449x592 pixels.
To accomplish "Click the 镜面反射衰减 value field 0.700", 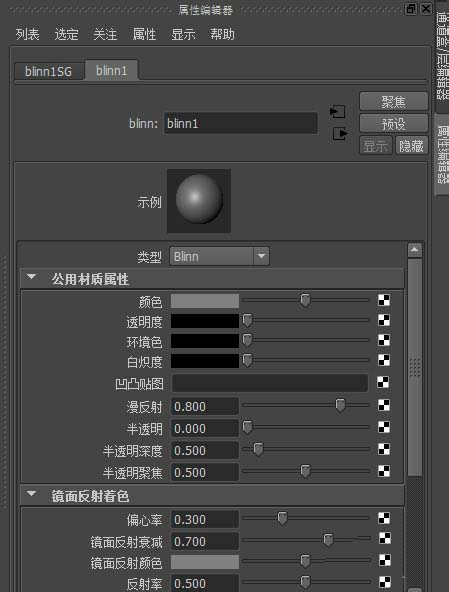I will tap(205, 542).
